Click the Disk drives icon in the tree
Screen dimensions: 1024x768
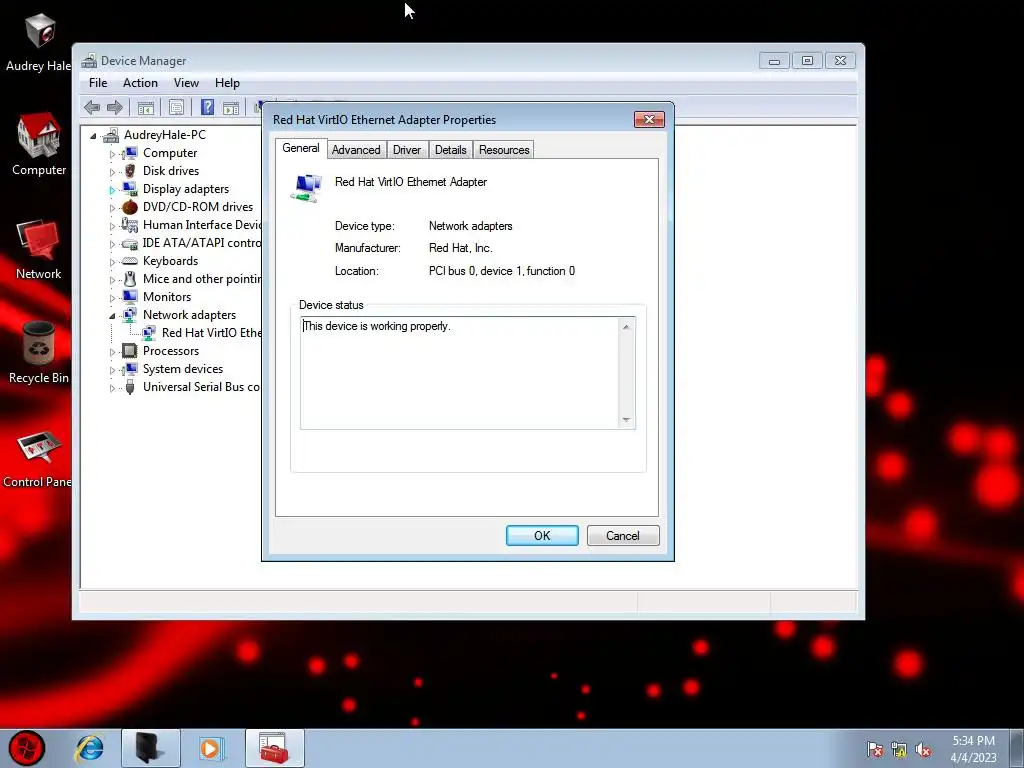(130, 170)
